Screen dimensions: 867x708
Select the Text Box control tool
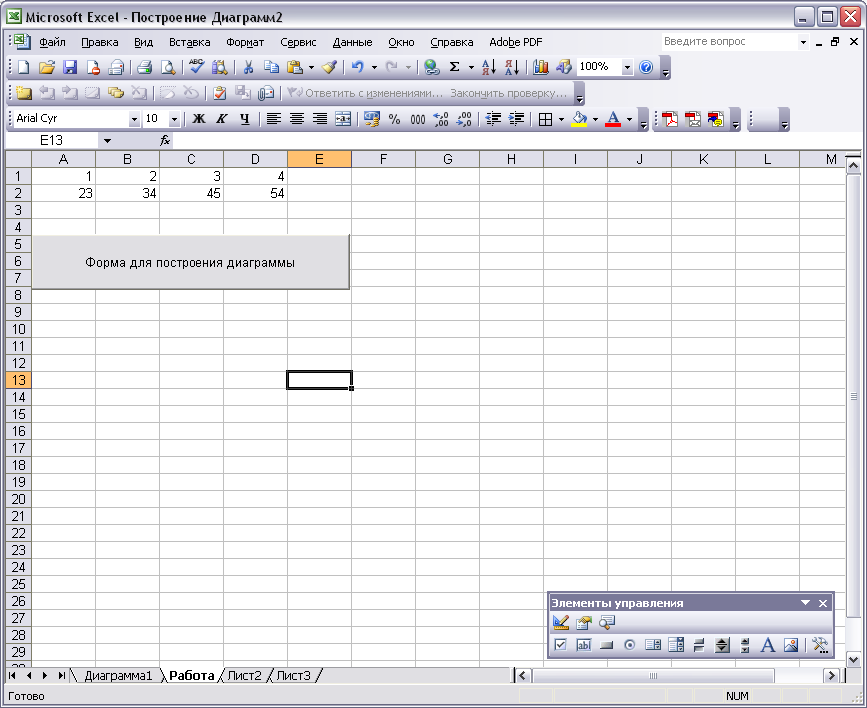[x=584, y=645]
